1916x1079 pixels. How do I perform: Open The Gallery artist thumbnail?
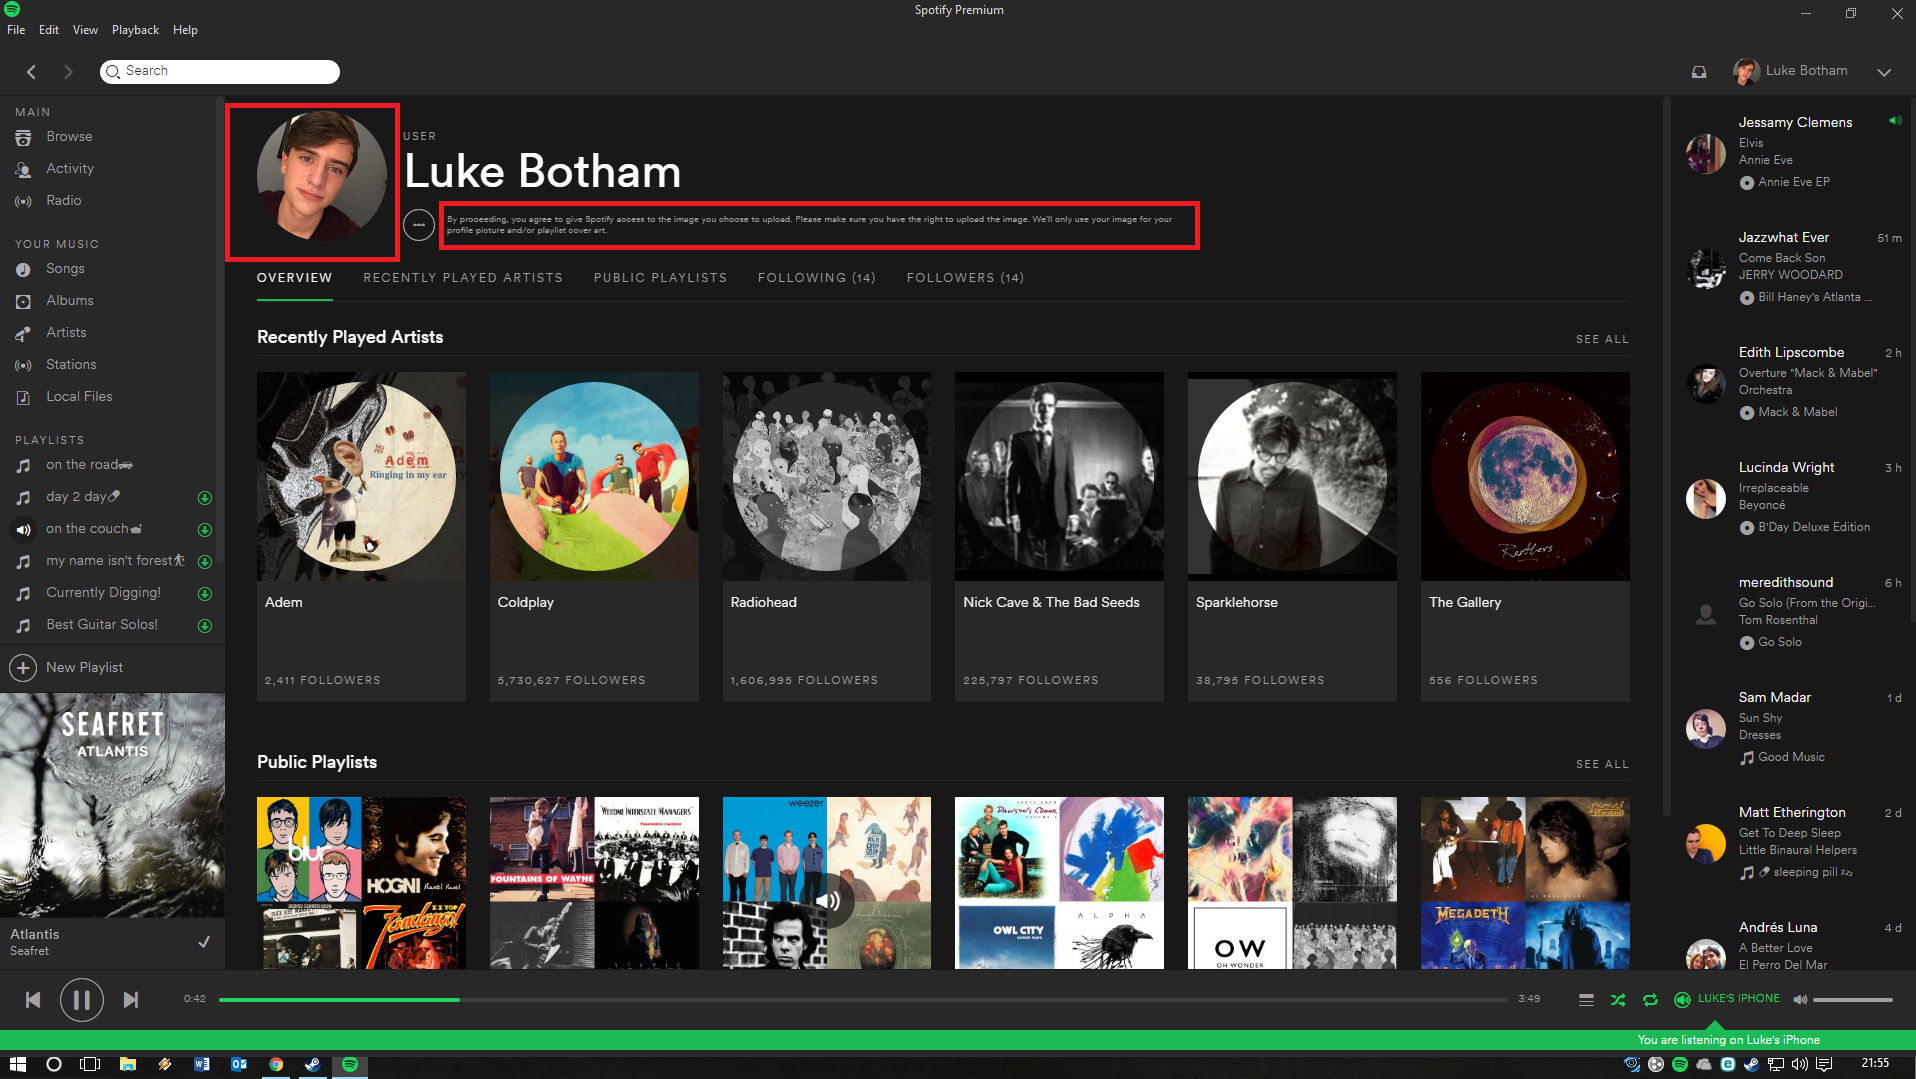[x=1525, y=476]
